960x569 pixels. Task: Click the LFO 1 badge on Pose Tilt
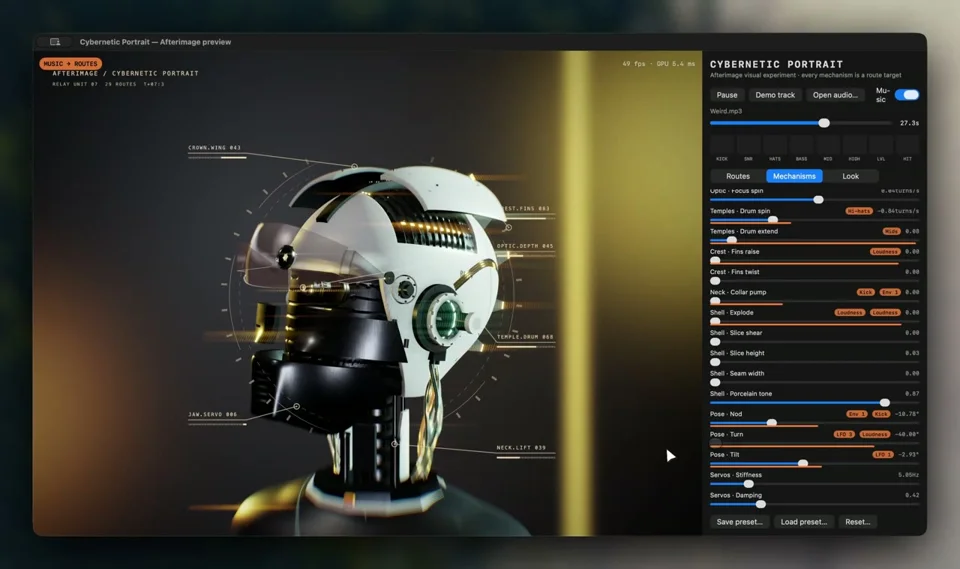pos(882,454)
